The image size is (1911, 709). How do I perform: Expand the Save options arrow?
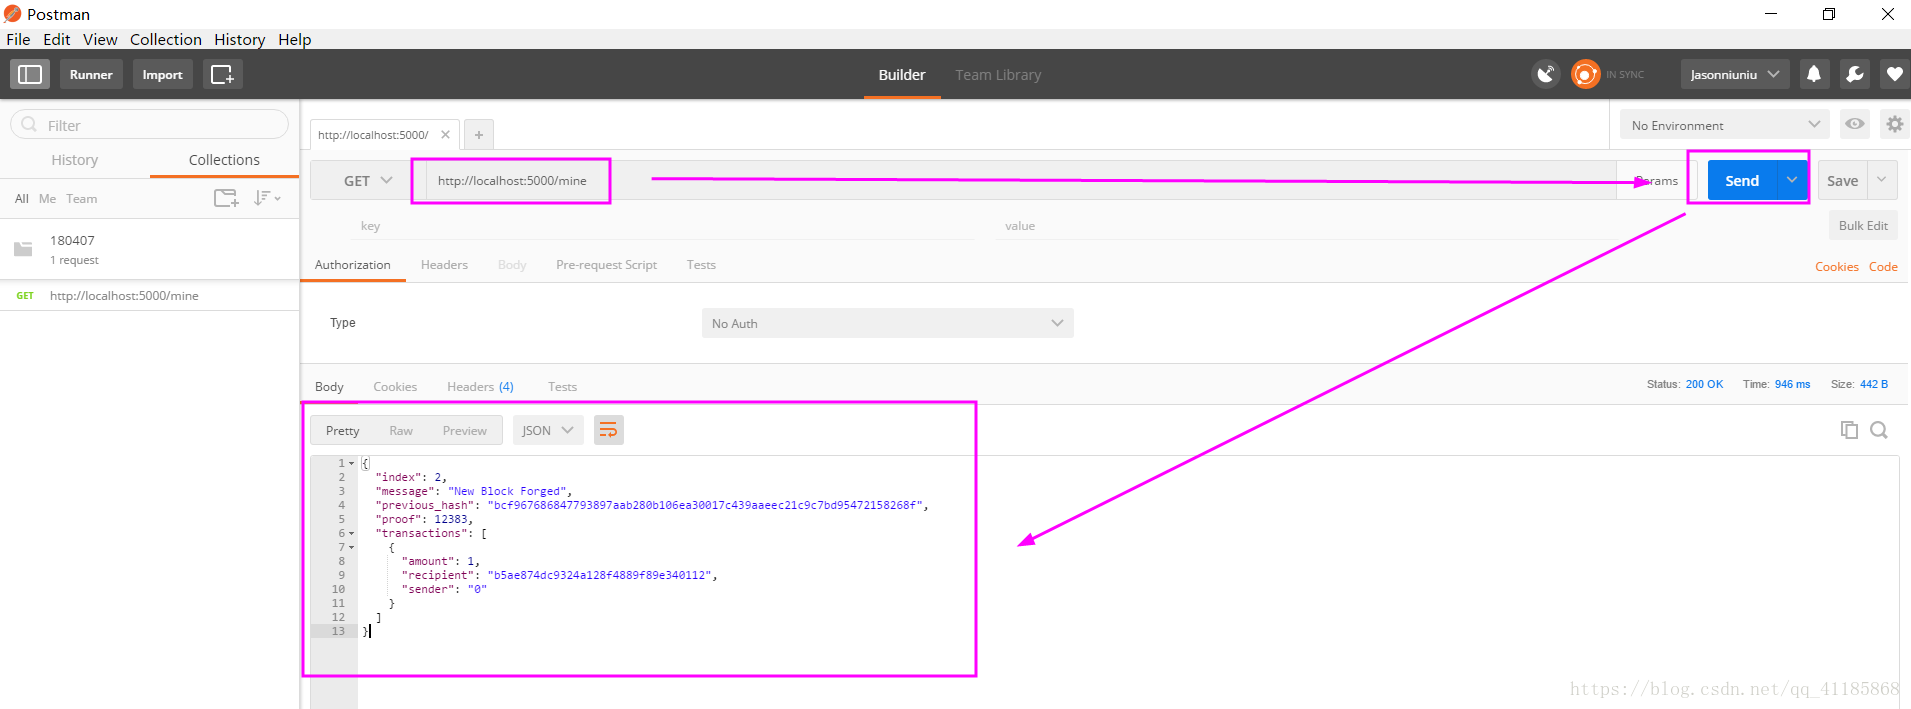pyautogui.click(x=1881, y=180)
